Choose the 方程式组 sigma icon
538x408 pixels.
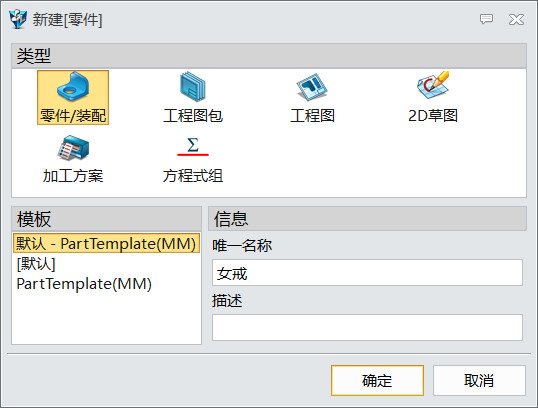pos(193,146)
